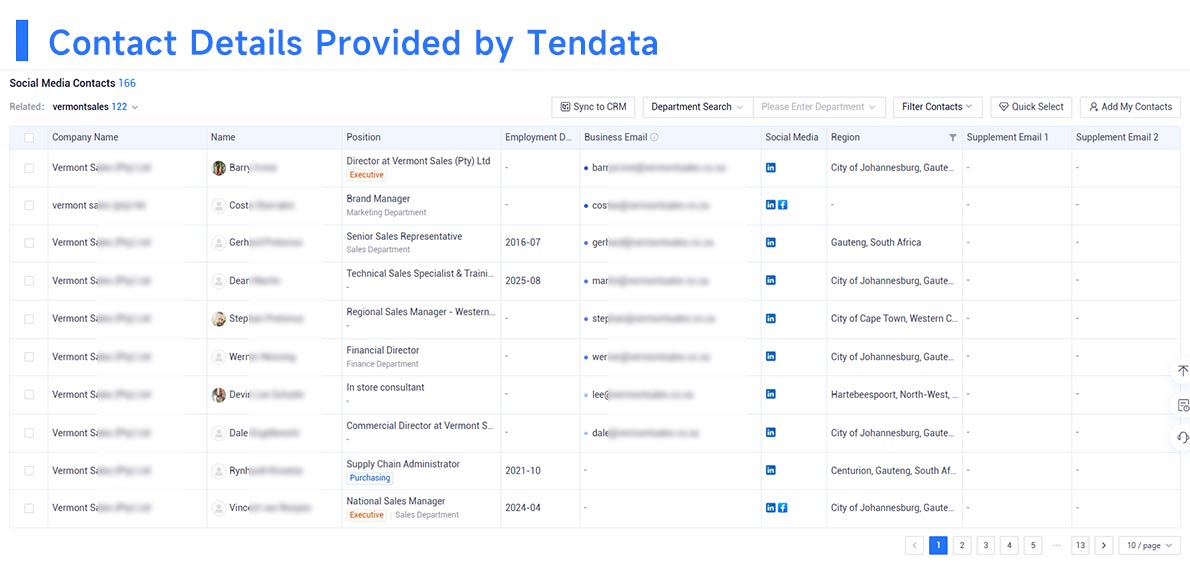
Task: Toggle the select-all header checkbox
Action: pyautogui.click(x=29, y=137)
